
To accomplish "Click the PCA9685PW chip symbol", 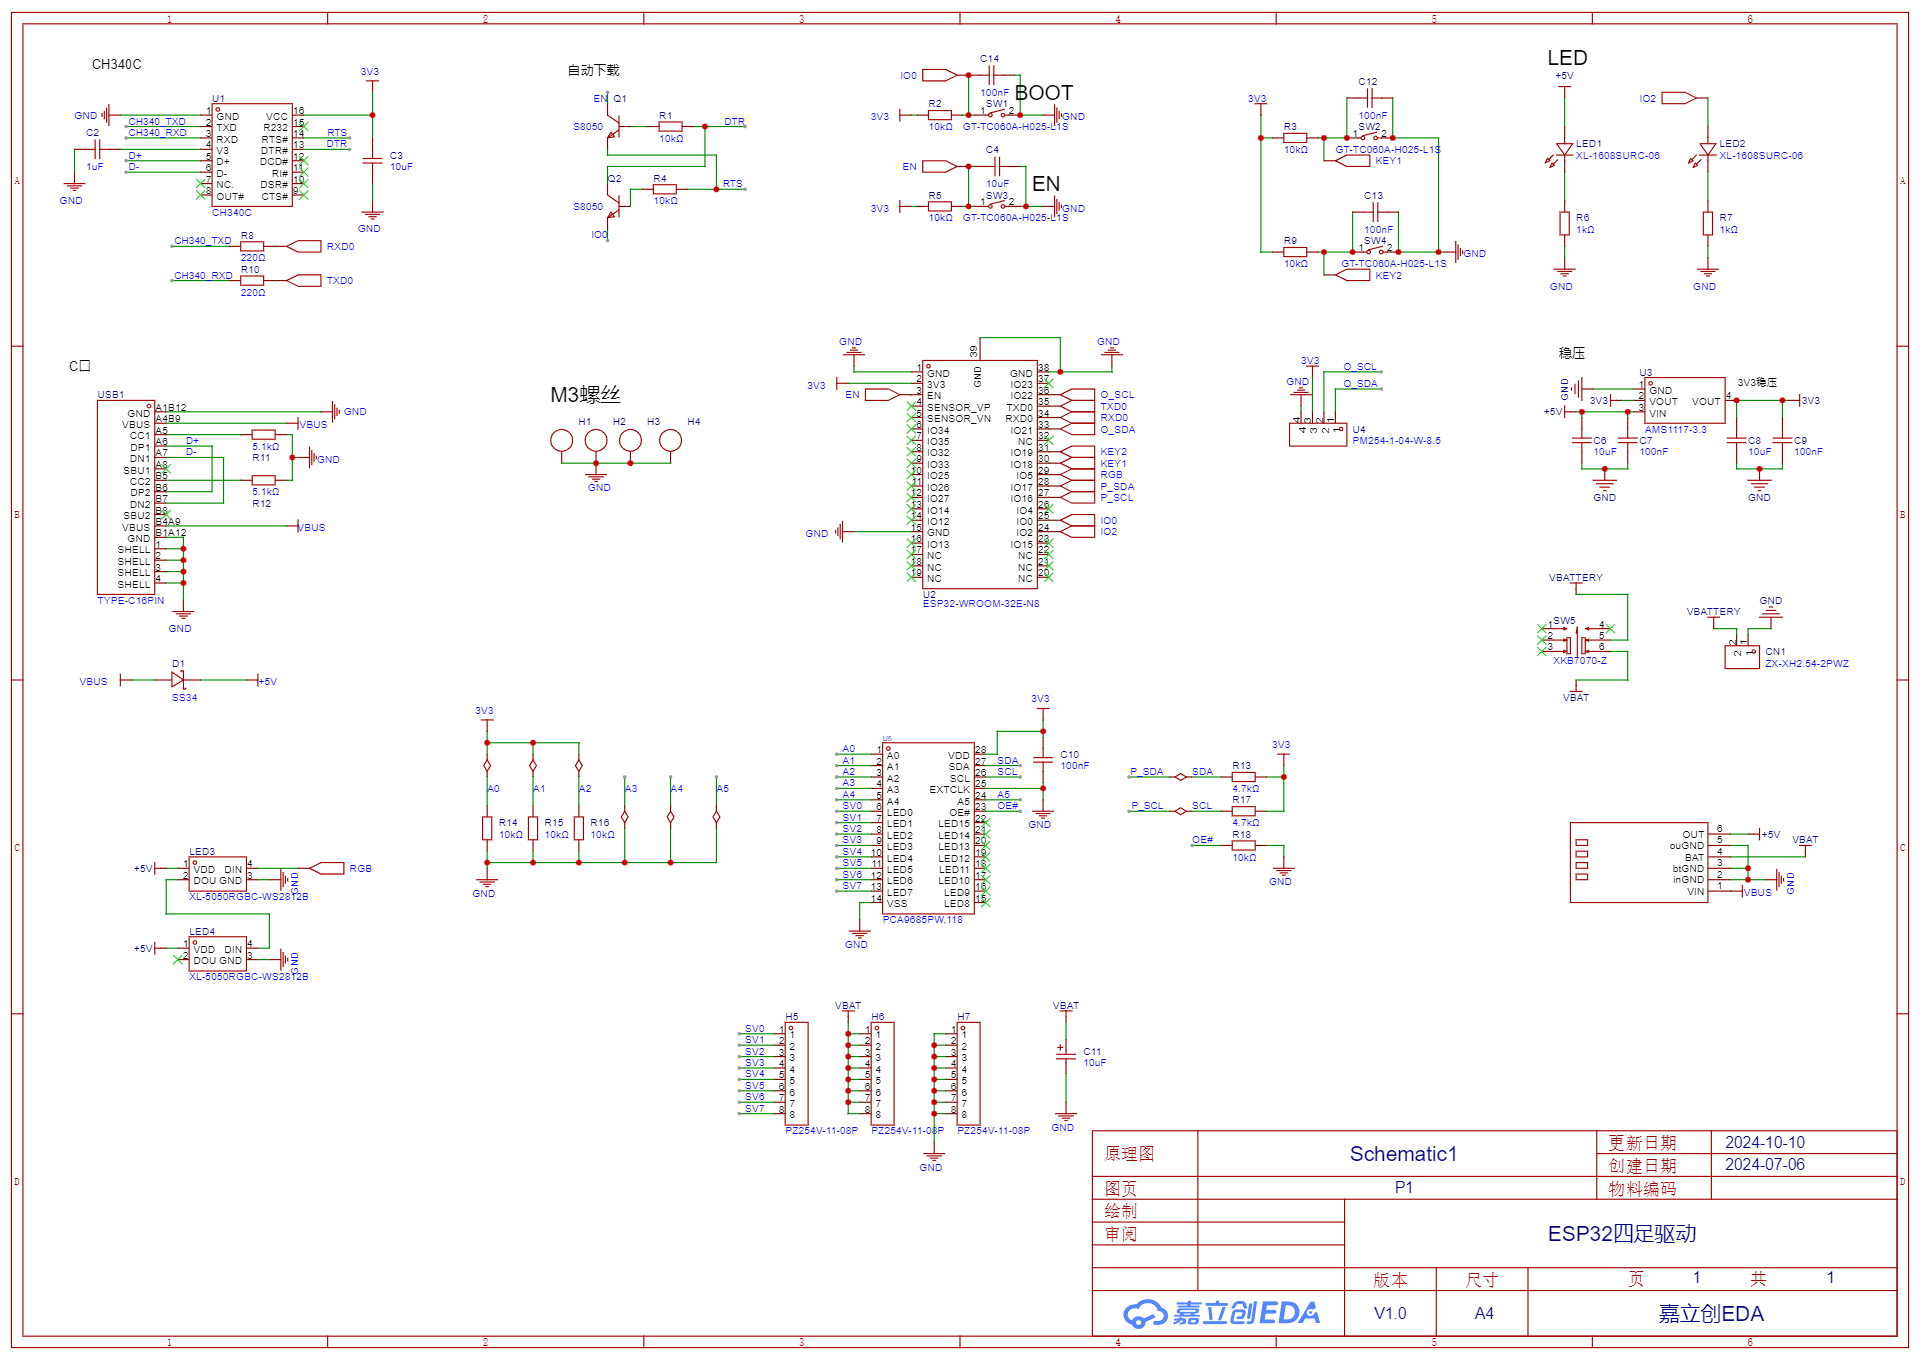I will (928, 827).
